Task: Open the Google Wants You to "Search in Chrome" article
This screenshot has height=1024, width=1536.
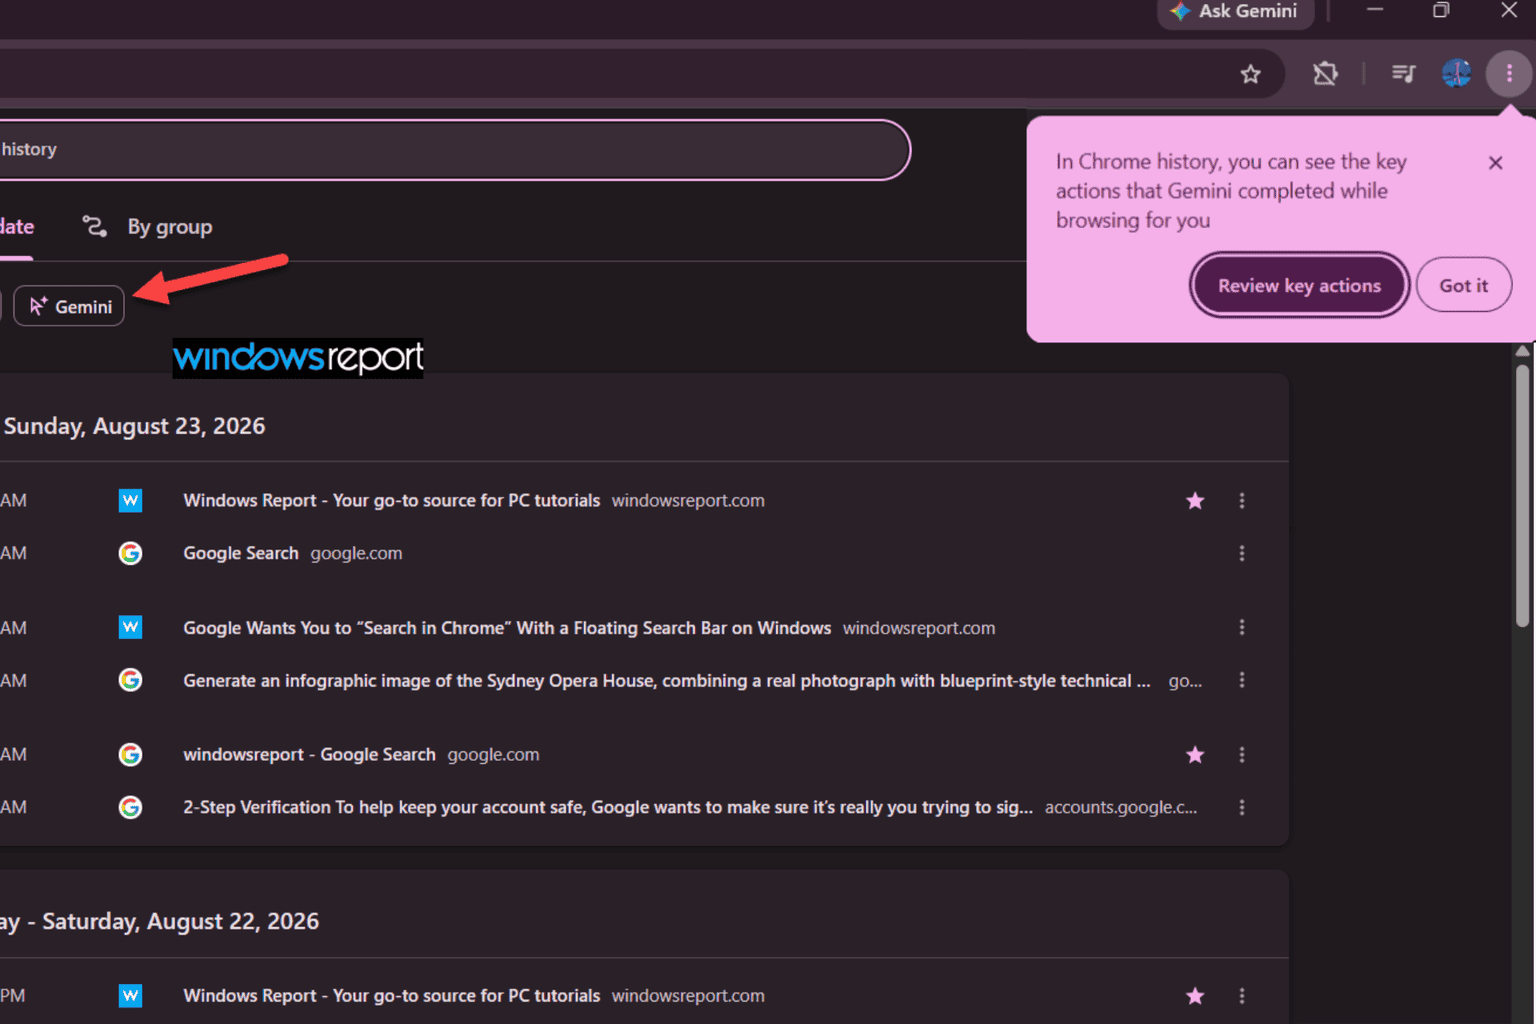Action: [507, 628]
